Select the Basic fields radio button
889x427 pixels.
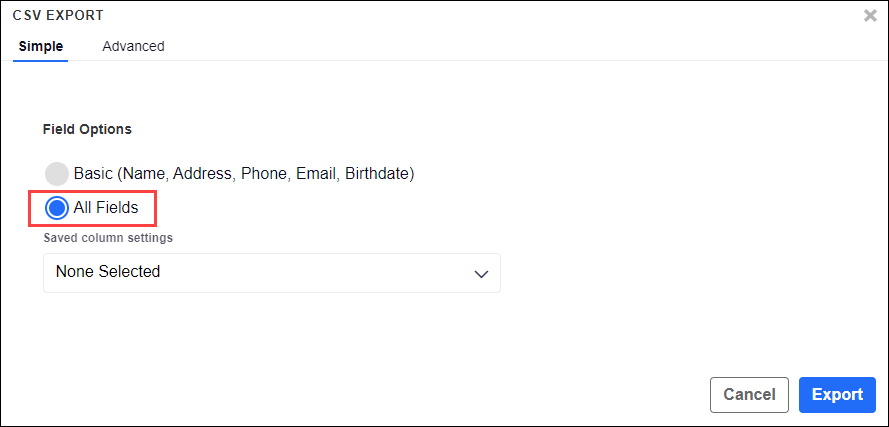pyautogui.click(x=58, y=173)
